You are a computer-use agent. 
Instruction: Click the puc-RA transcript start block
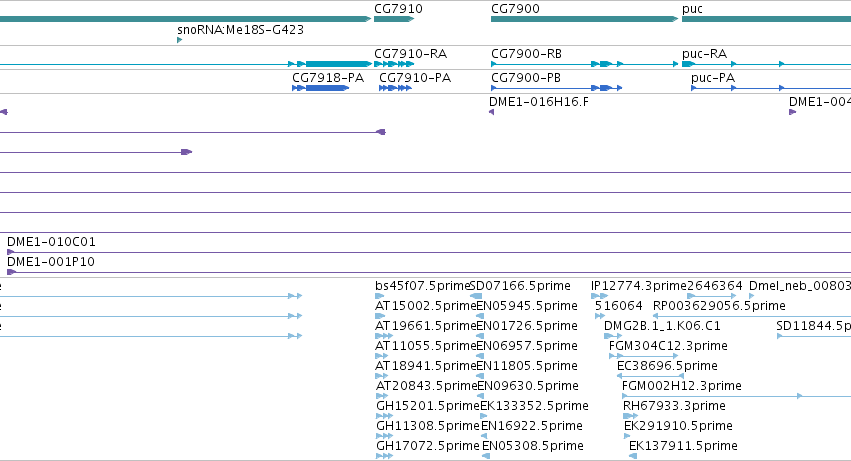(x=688, y=64)
